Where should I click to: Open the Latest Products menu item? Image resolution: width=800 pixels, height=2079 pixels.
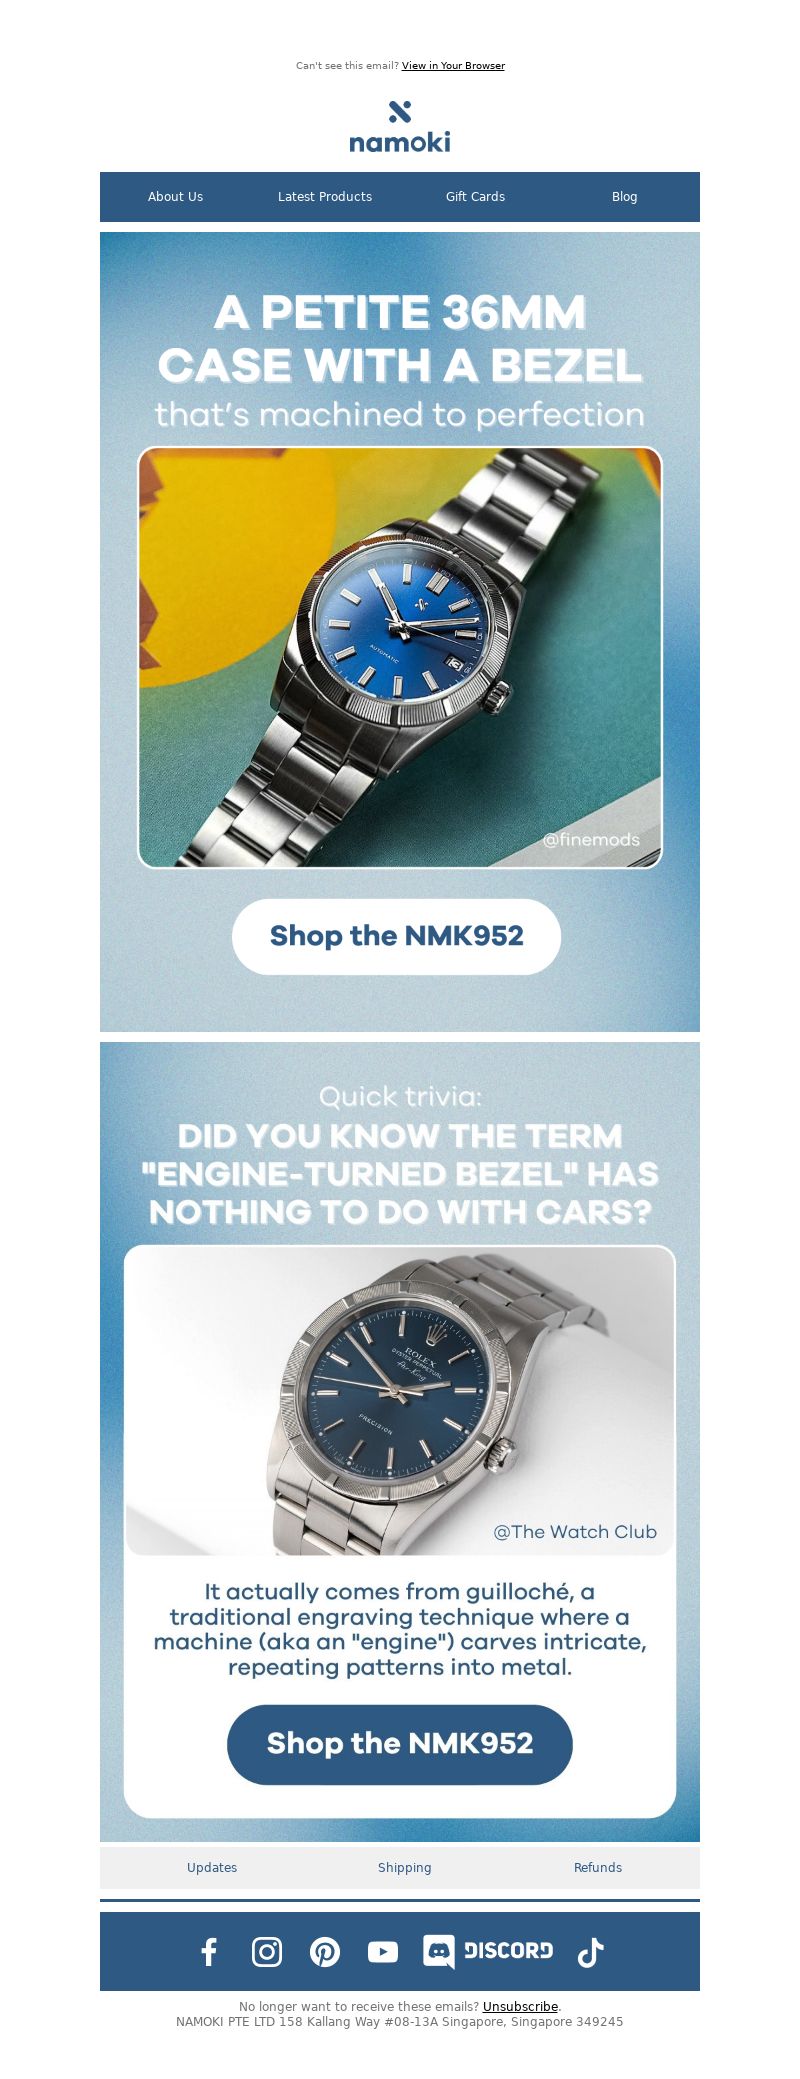click(x=325, y=197)
